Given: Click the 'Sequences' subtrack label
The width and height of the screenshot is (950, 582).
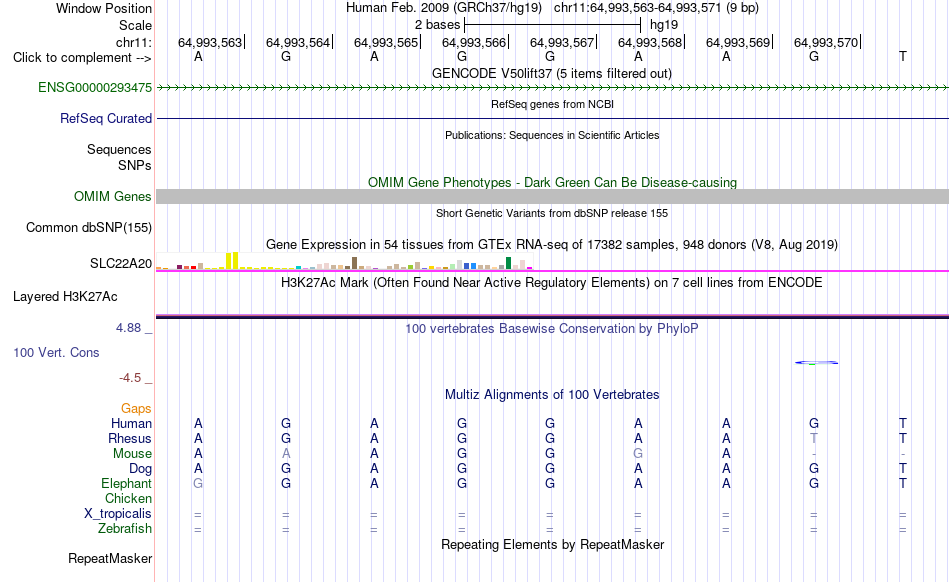Looking at the screenshot, I should point(119,150).
